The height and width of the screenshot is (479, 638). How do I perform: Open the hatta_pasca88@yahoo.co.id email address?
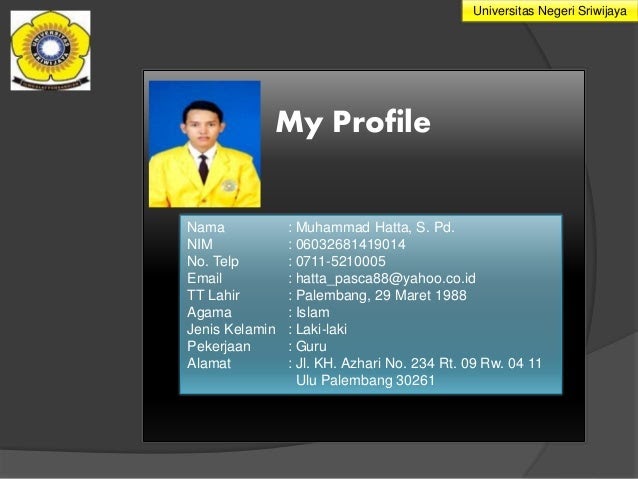click(385, 278)
